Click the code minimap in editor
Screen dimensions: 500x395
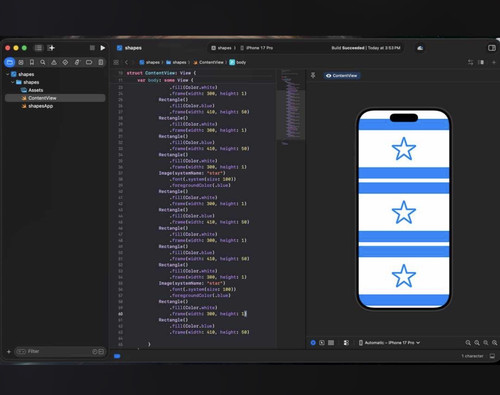click(291, 107)
